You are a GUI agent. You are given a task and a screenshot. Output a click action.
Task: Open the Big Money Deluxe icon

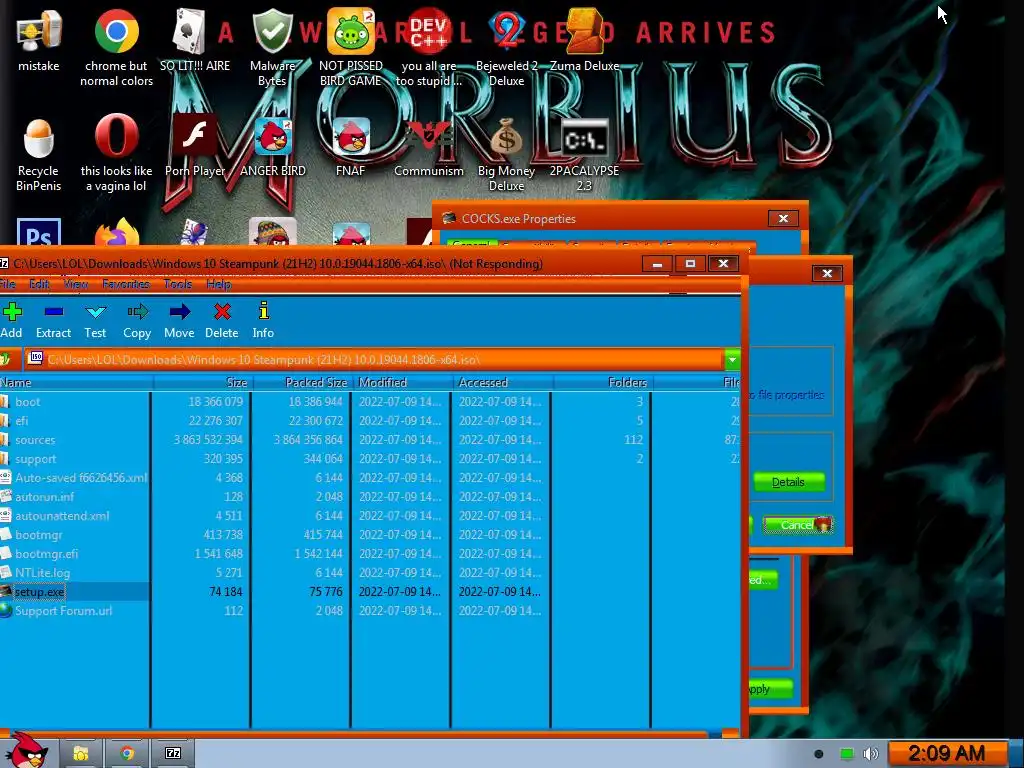(507, 155)
